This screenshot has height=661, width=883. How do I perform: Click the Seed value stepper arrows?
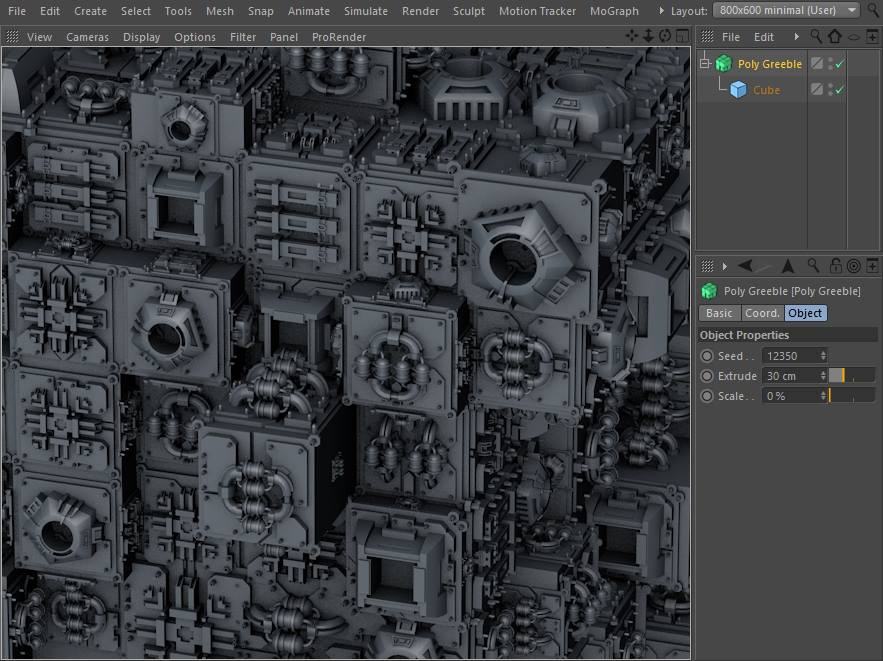point(823,356)
